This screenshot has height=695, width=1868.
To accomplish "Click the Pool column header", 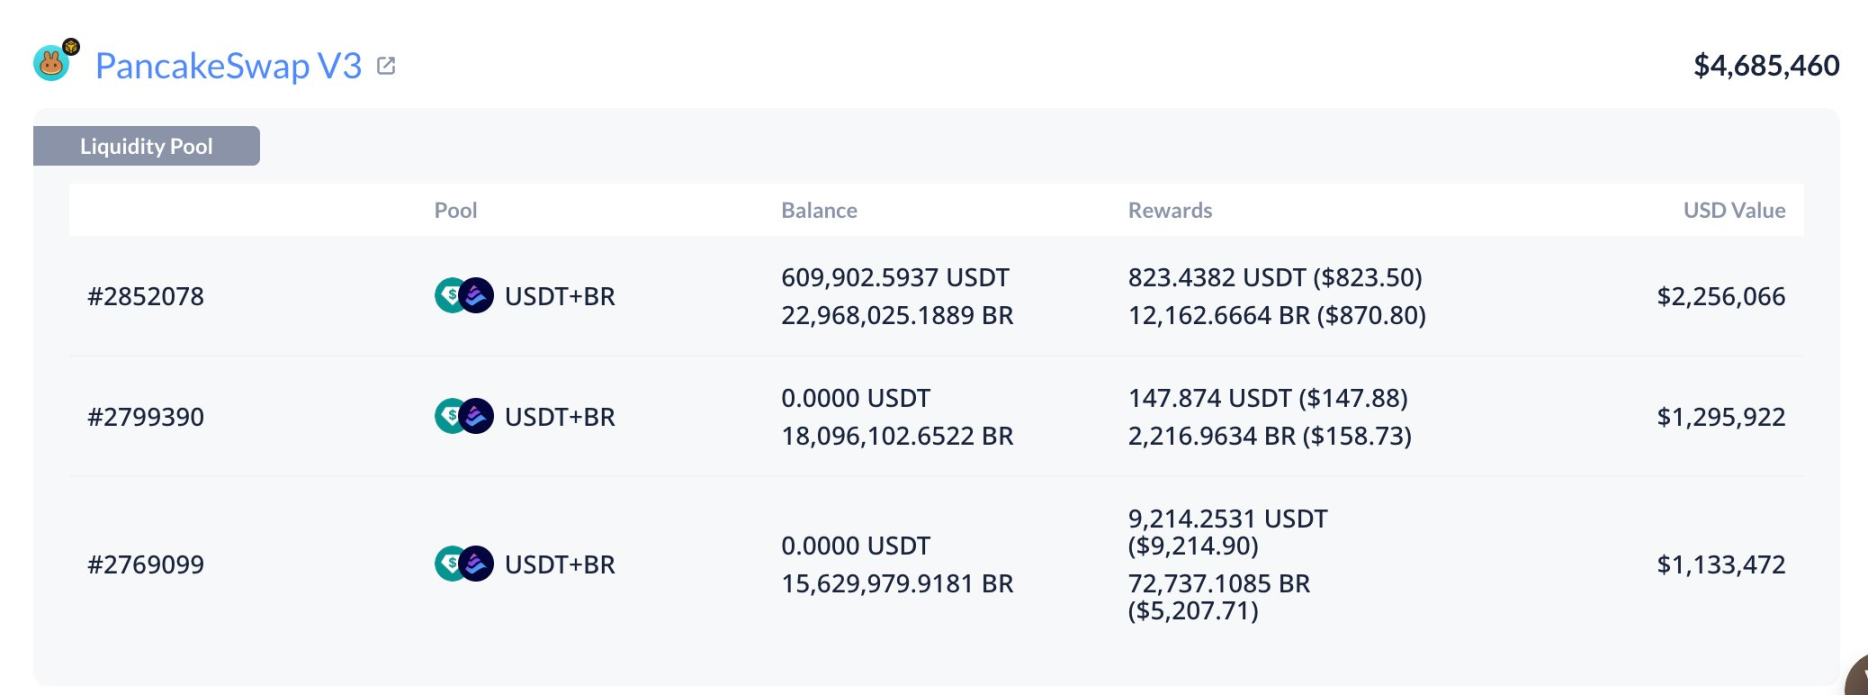I will [x=455, y=210].
